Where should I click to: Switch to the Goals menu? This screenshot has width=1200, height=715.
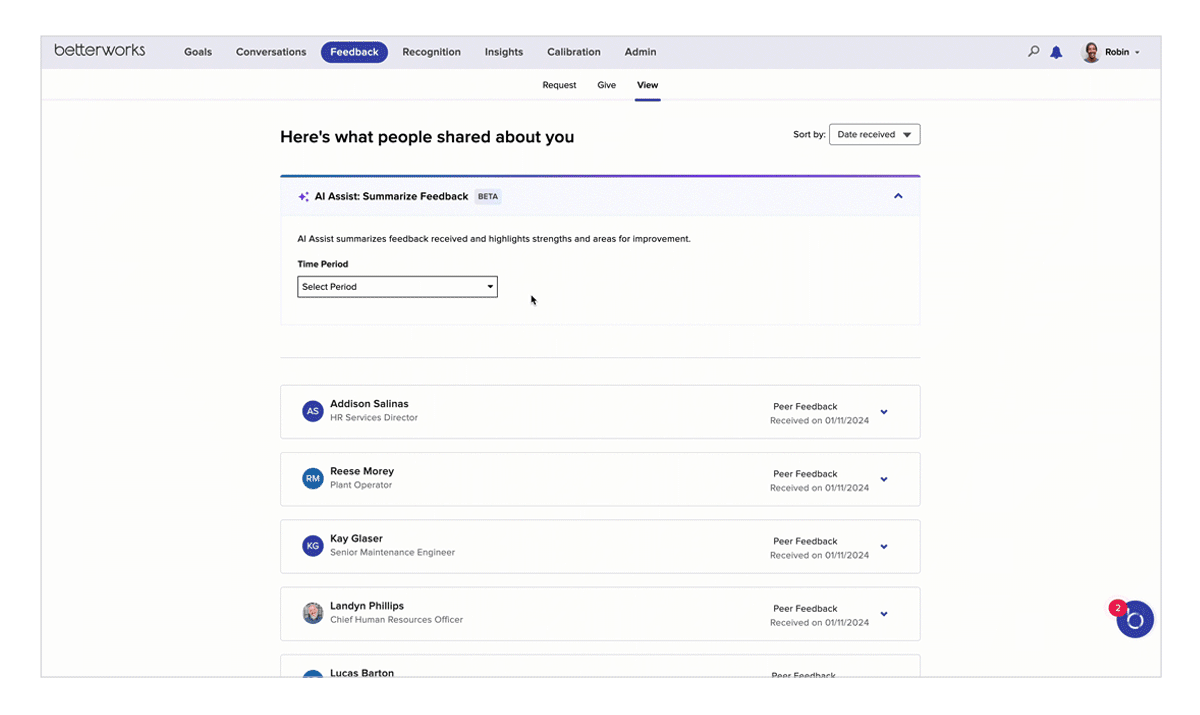click(x=198, y=52)
